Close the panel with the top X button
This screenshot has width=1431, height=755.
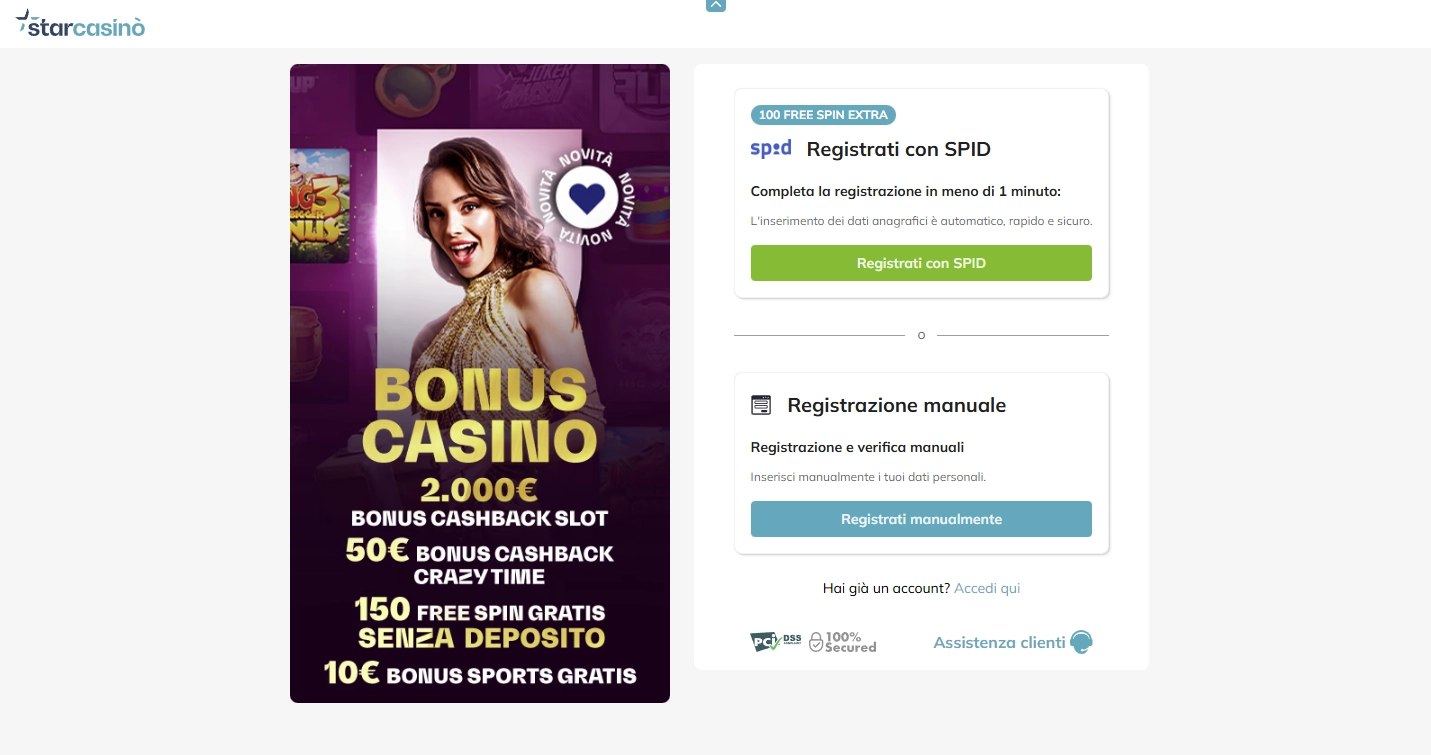click(x=715, y=4)
